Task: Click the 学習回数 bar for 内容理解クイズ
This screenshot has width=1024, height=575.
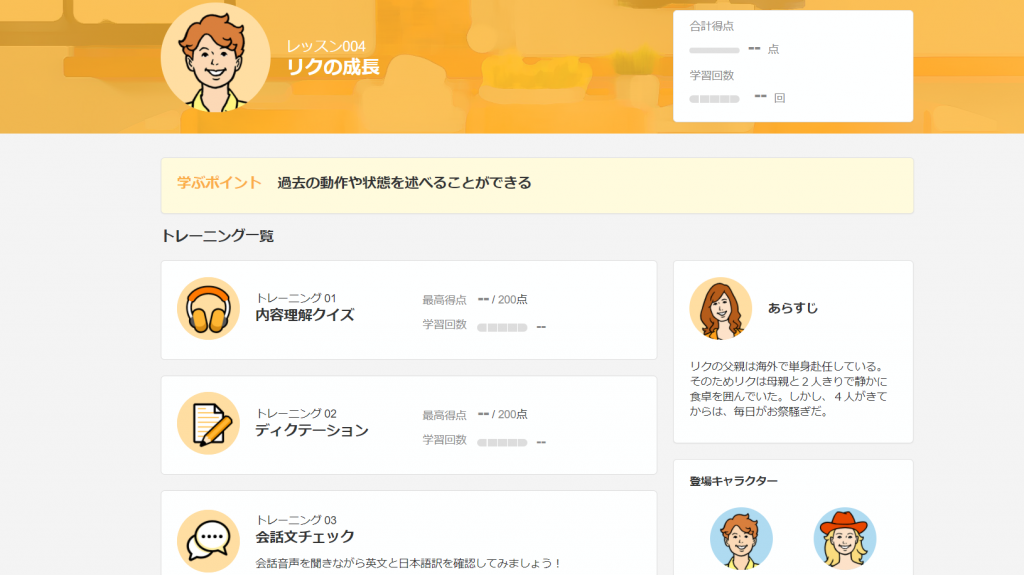Action: (502, 327)
